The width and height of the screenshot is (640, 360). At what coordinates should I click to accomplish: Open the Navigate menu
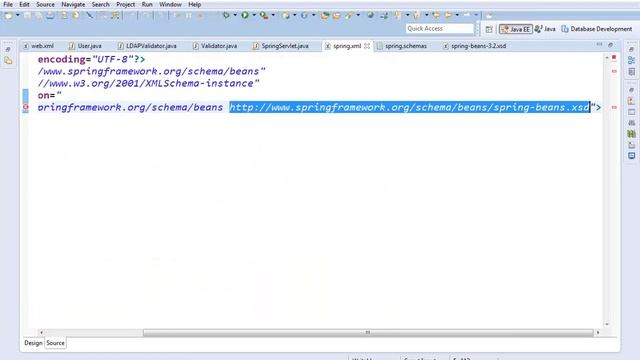tap(73, 4)
